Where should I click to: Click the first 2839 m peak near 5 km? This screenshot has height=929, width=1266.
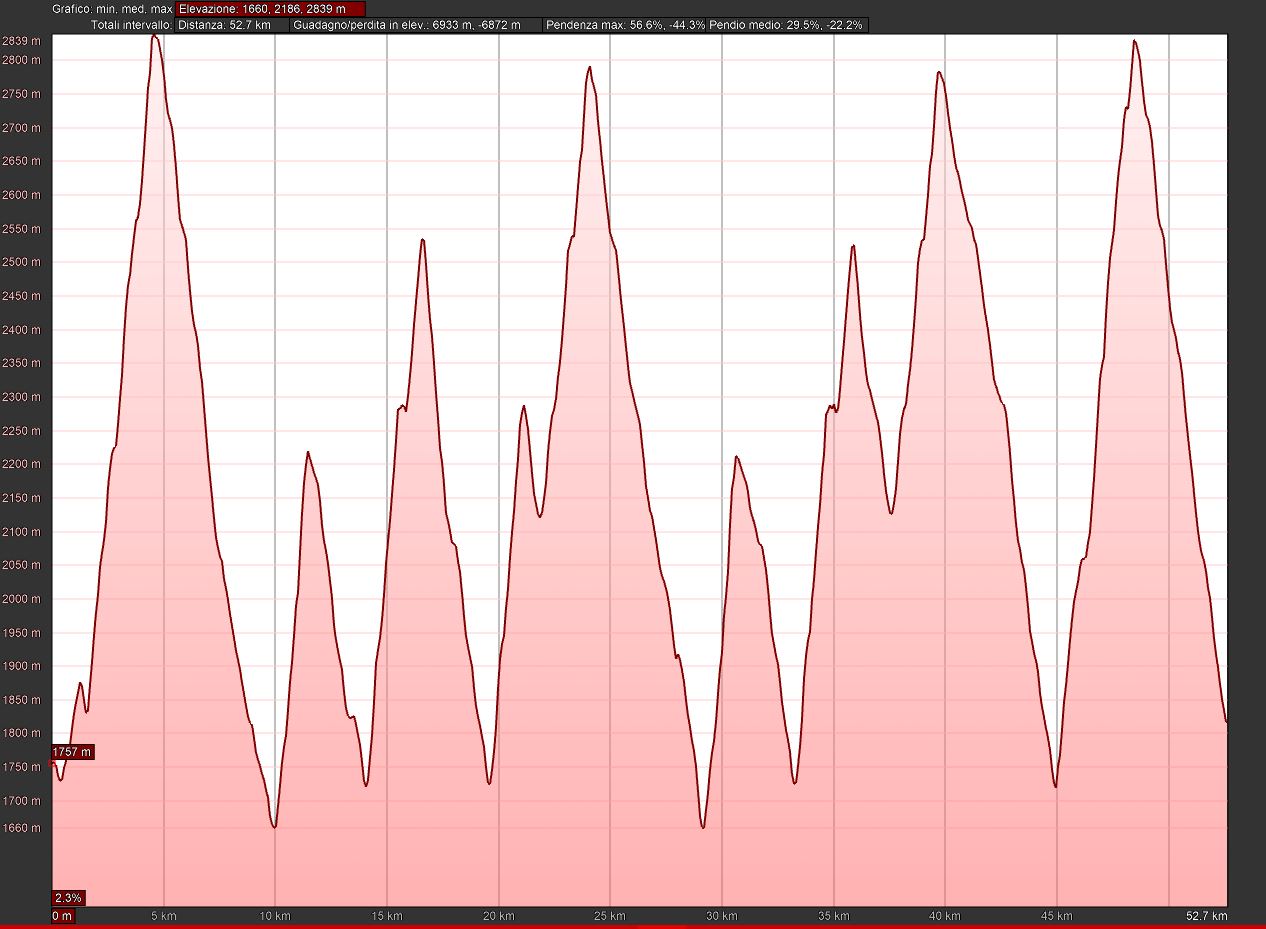[x=154, y=37]
